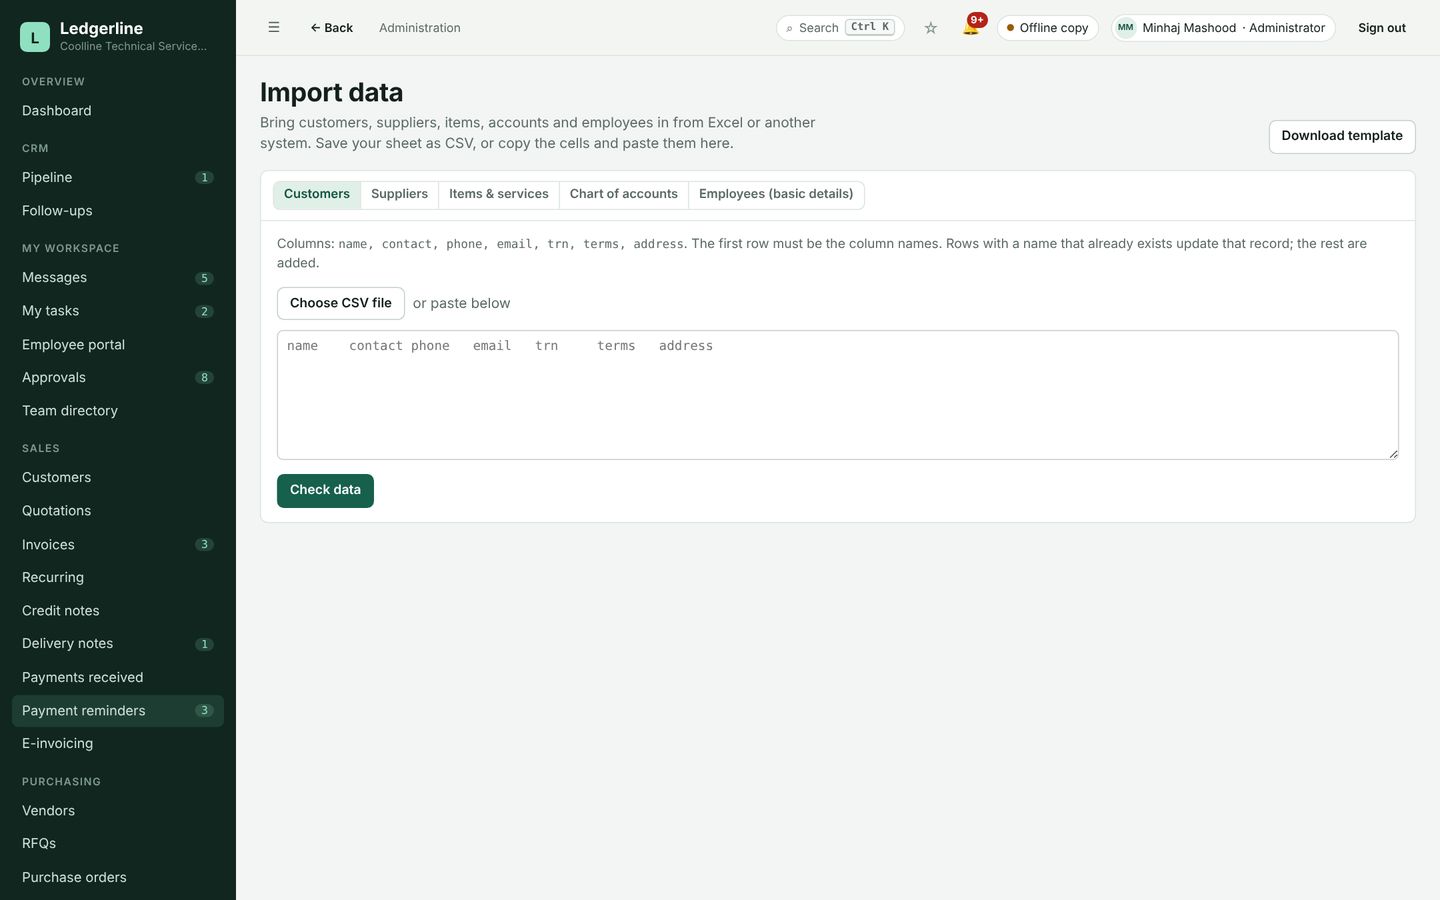
Task: Open Purchase orders
Action: pyautogui.click(x=118, y=878)
